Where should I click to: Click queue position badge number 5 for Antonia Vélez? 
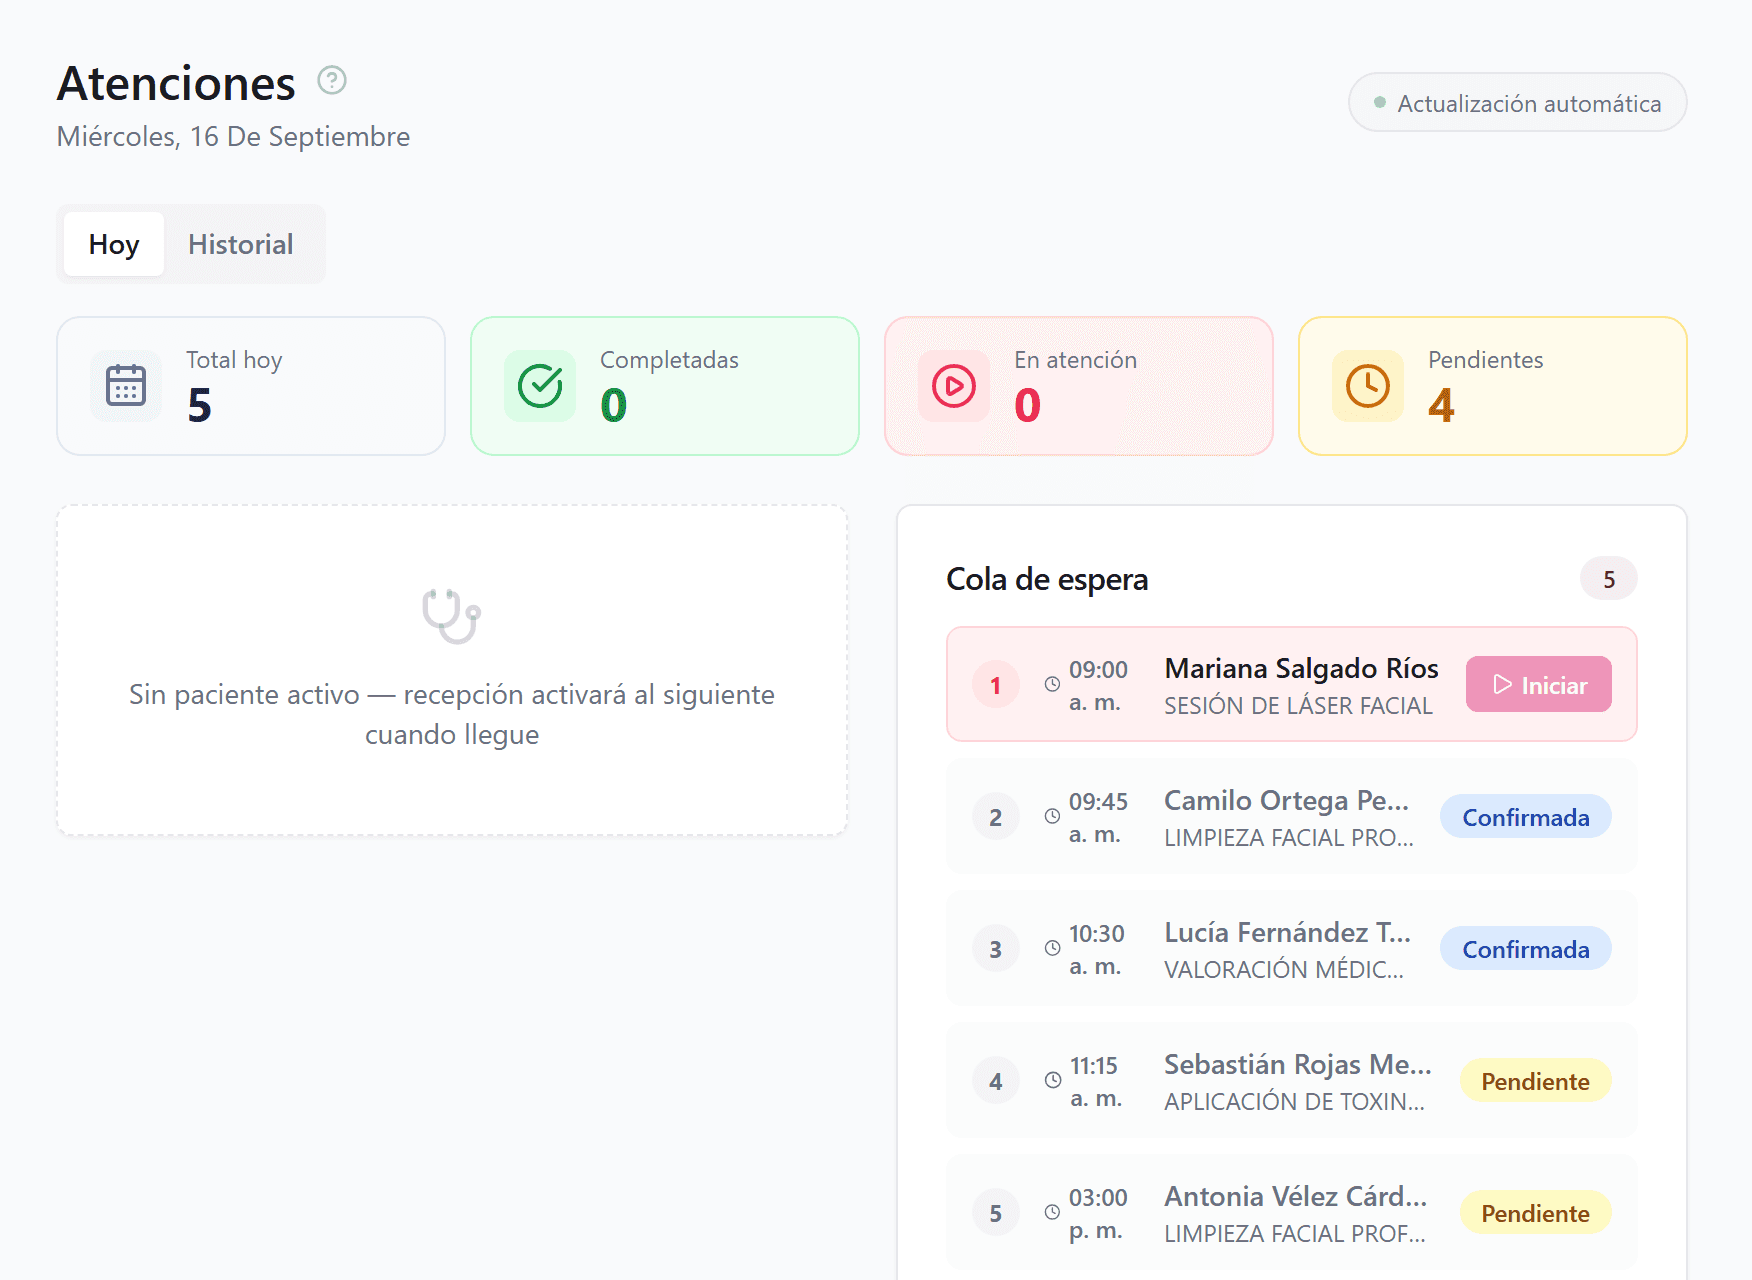pyautogui.click(x=996, y=1213)
